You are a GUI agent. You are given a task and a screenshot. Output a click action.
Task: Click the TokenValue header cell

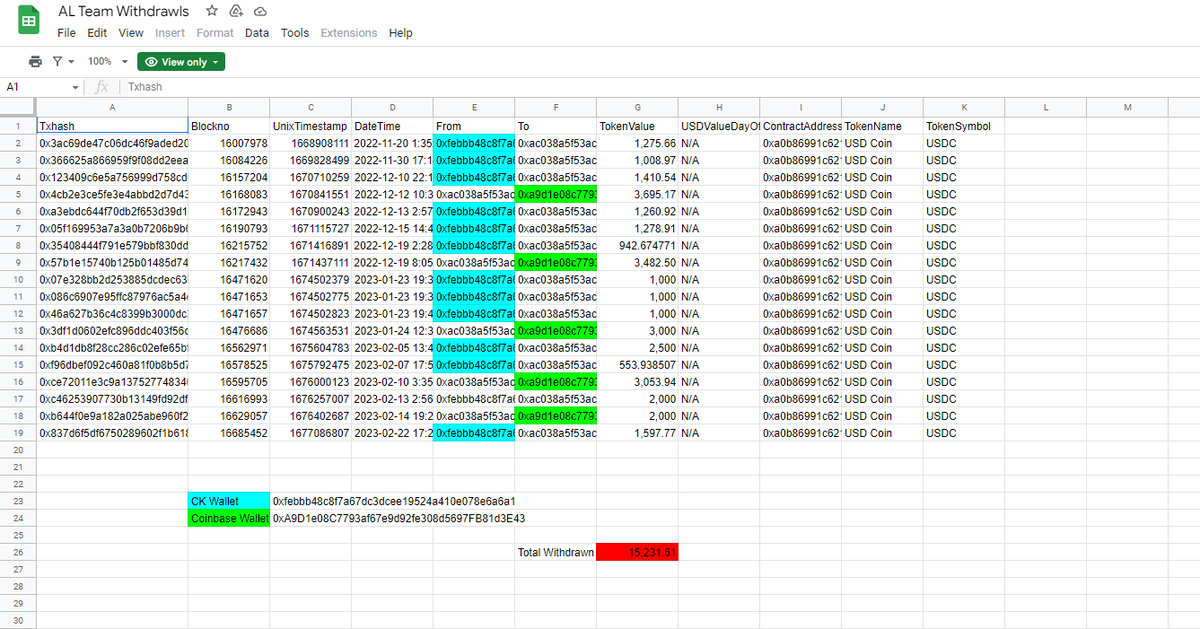(638, 127)
